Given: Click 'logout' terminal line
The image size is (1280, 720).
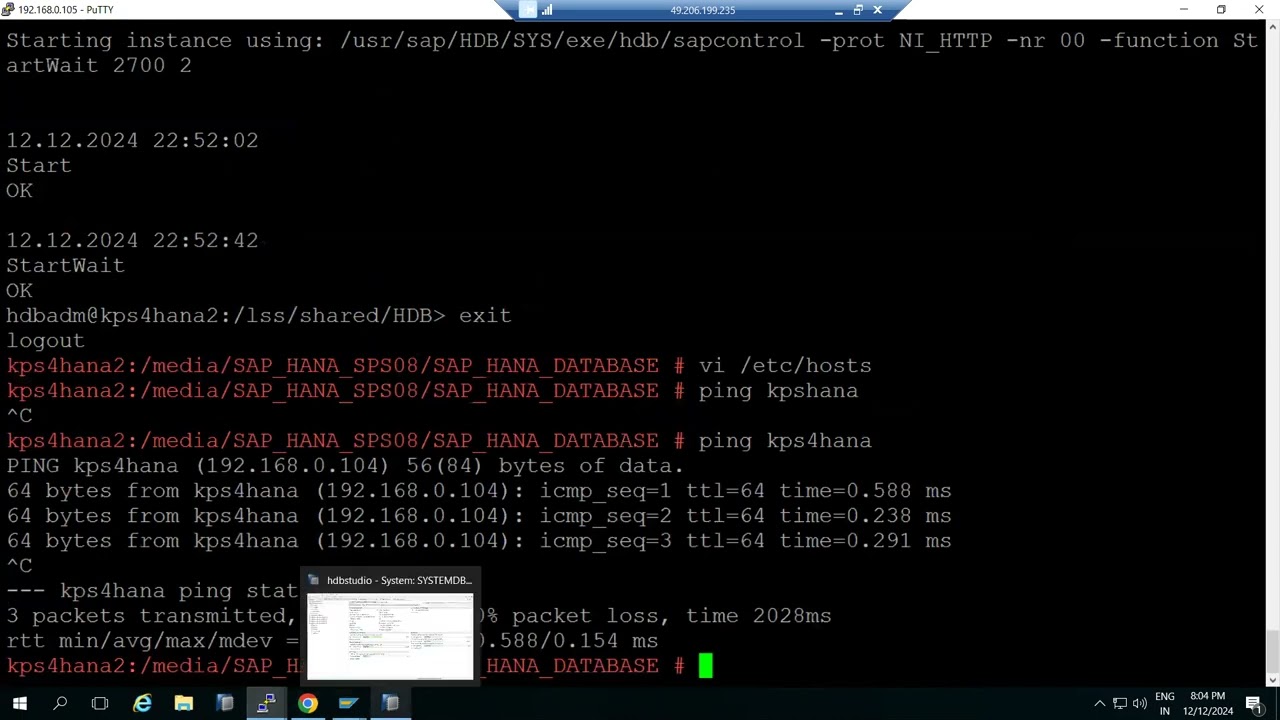Looking at the screenshot, I should pos(45,341).
